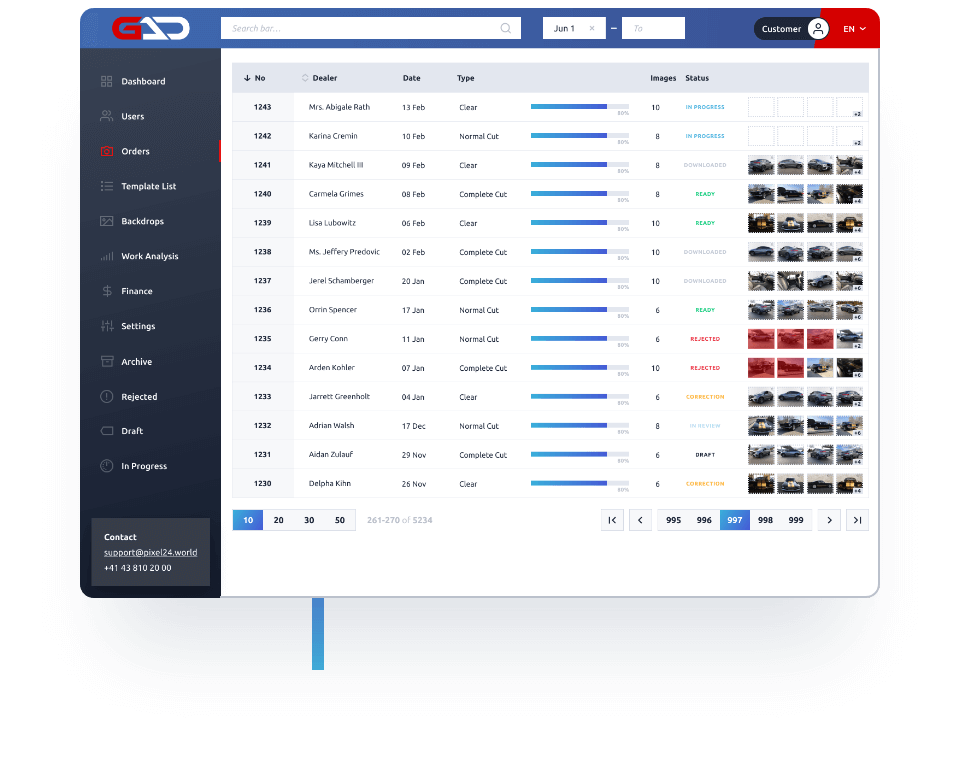The height and width of the screenshot is (760, 962).
Task: Click the Work Analysis bar chart icon
Action: pyautogui.click(x=106, y=256)
